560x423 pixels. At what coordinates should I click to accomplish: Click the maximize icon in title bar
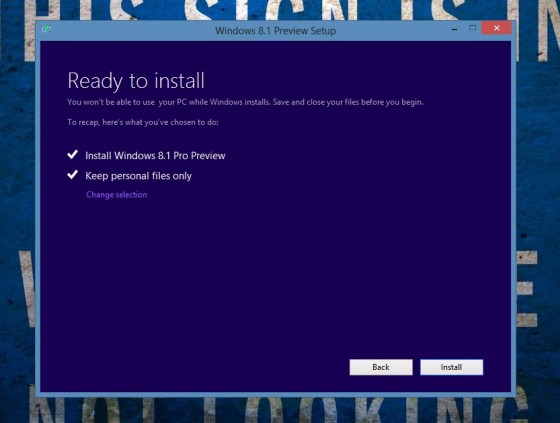click(472, 28)
